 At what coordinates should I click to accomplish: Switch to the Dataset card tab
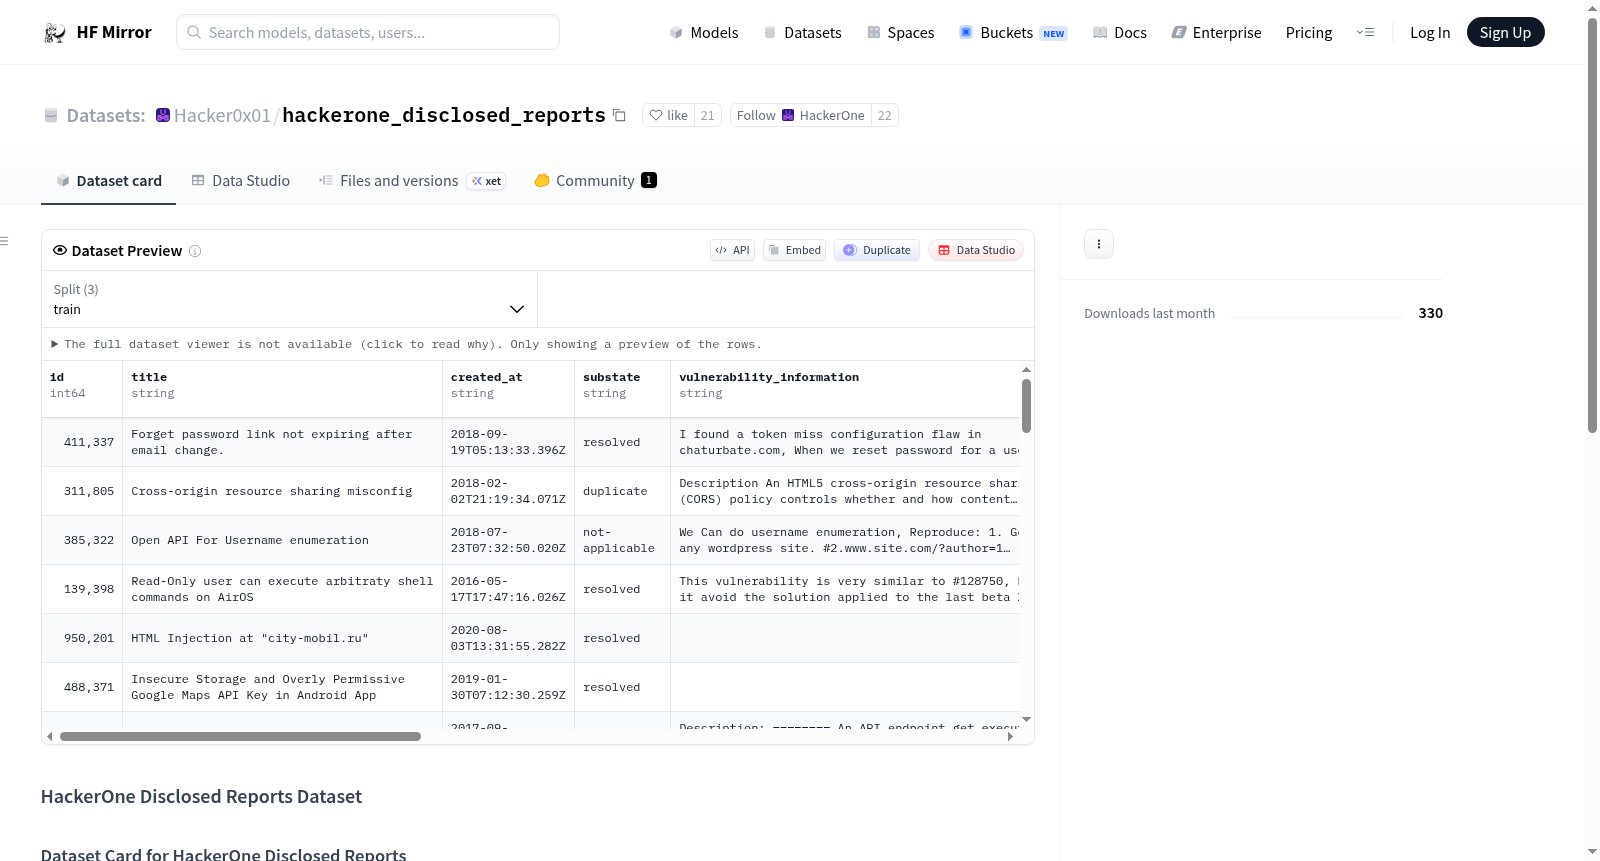tap(109, 181)
